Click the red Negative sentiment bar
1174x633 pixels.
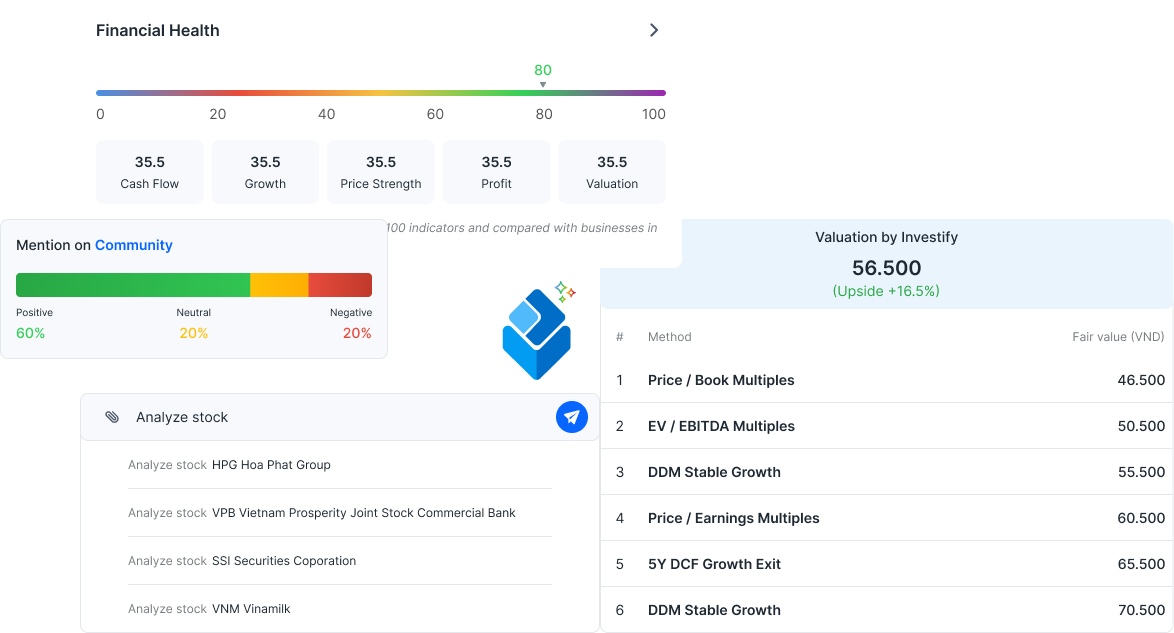point(340,285)
